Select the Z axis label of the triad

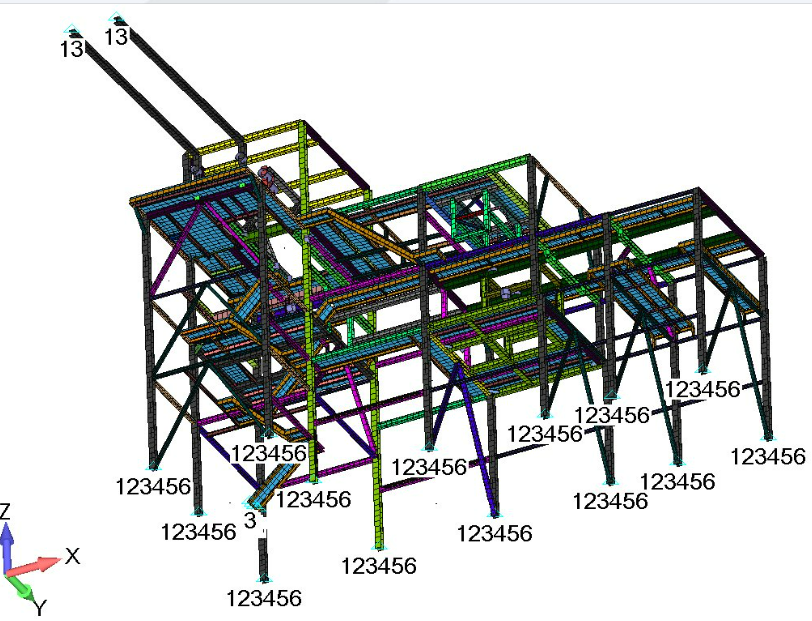tap(5, 511)
